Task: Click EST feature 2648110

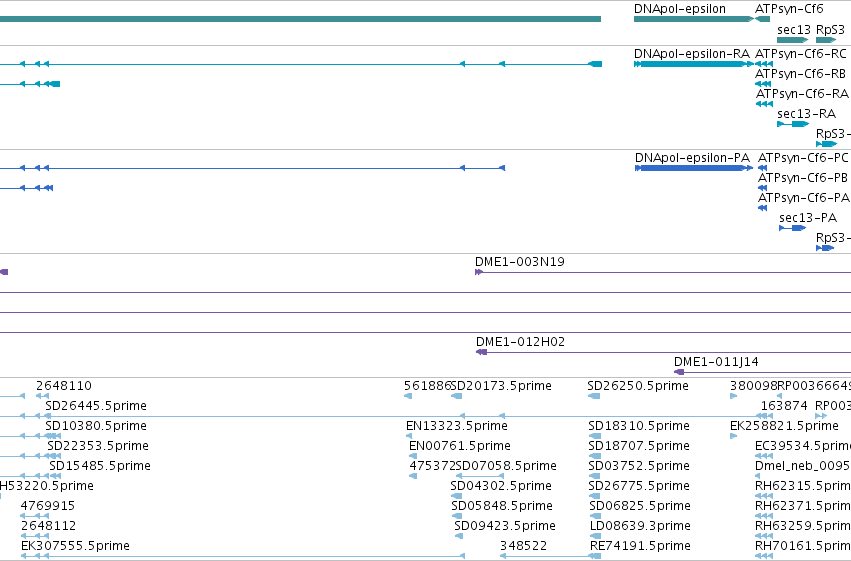Action: click(x=42, y=396)
